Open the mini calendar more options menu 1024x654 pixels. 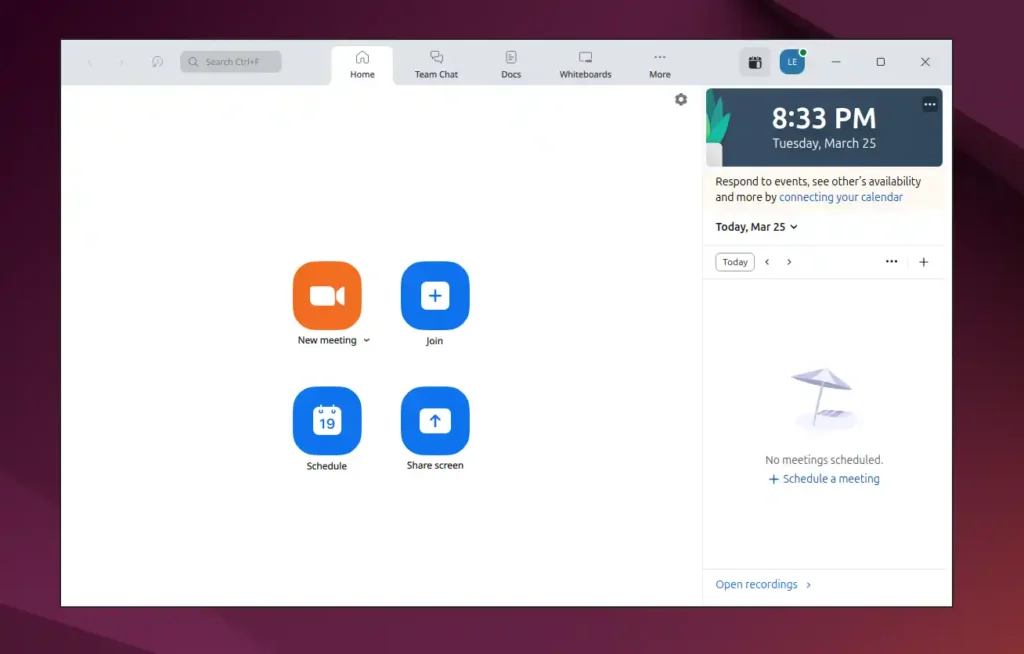coord(891,261)
